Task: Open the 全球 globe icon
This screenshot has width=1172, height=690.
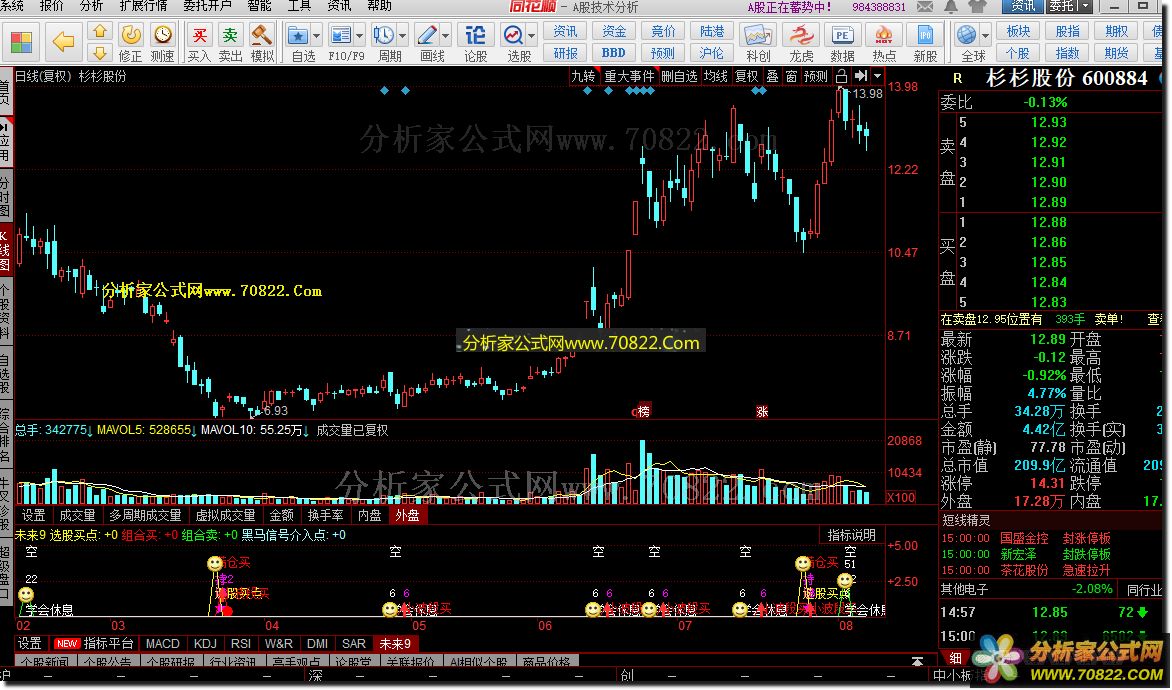Action: (966, 35)
